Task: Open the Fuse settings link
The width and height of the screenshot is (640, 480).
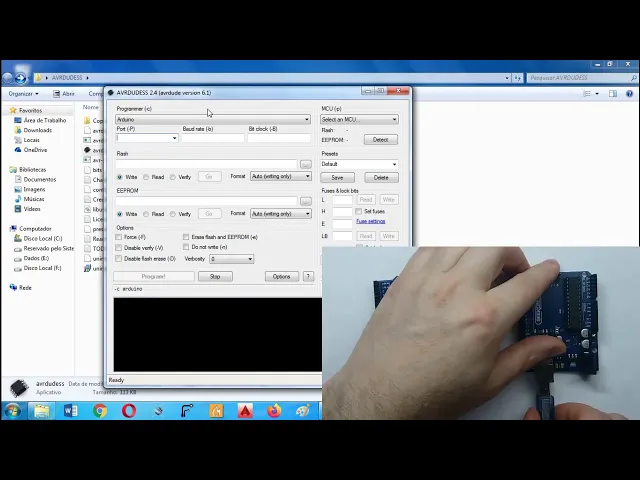Action: [371, 221]
